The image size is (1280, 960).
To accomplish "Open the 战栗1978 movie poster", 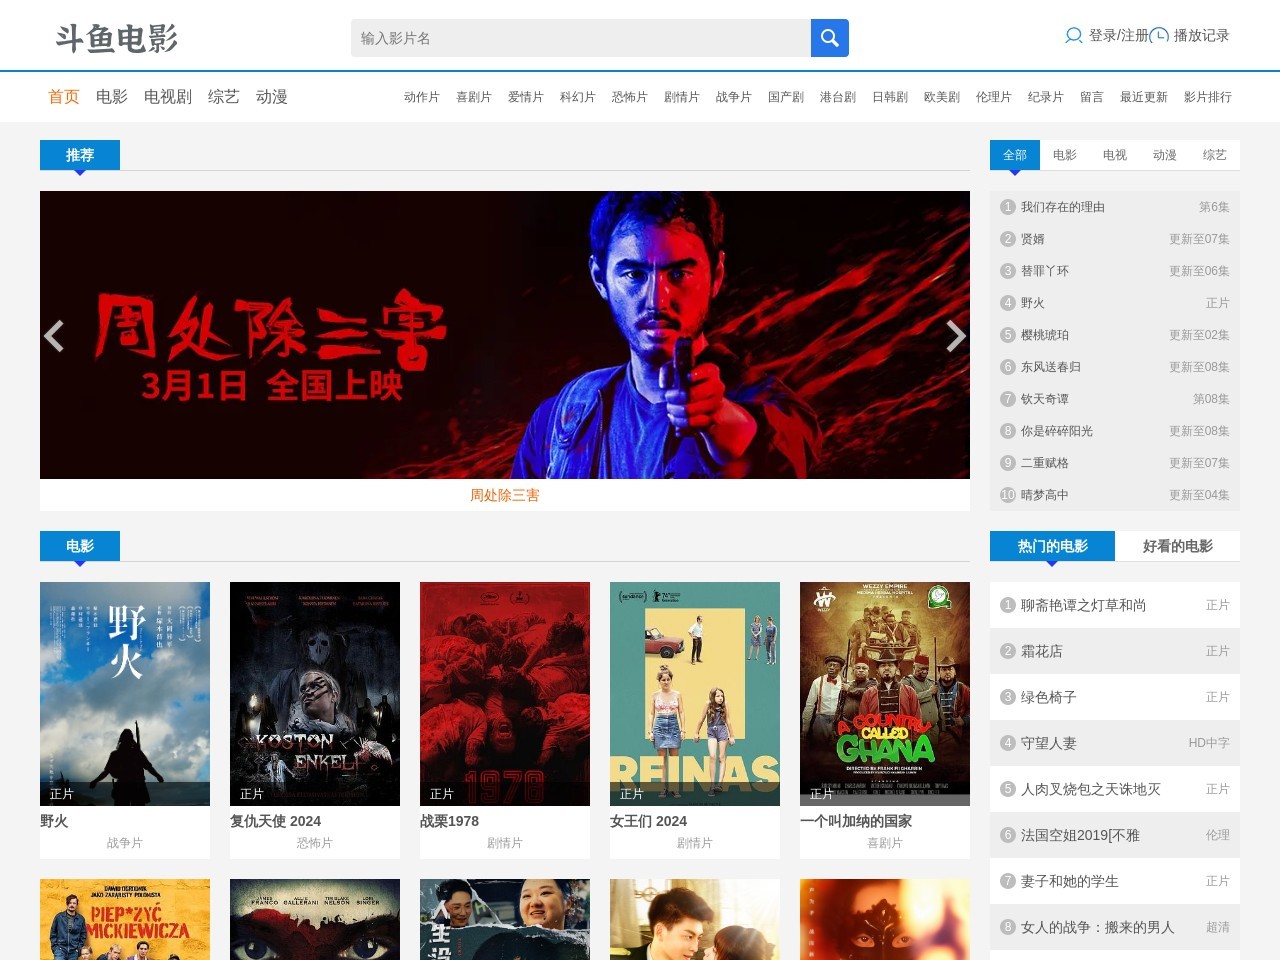I will 505,693.
